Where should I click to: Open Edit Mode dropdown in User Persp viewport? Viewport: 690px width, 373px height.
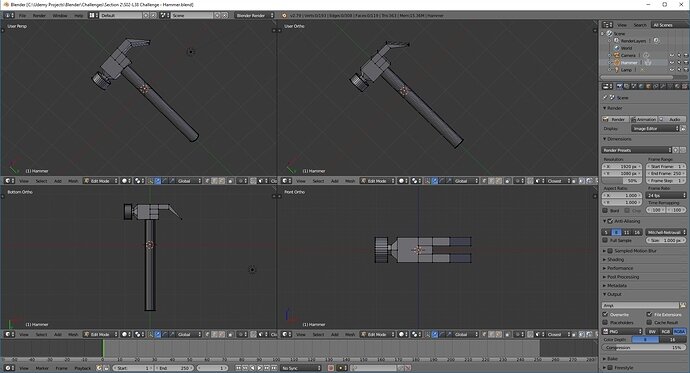[101, 181]
